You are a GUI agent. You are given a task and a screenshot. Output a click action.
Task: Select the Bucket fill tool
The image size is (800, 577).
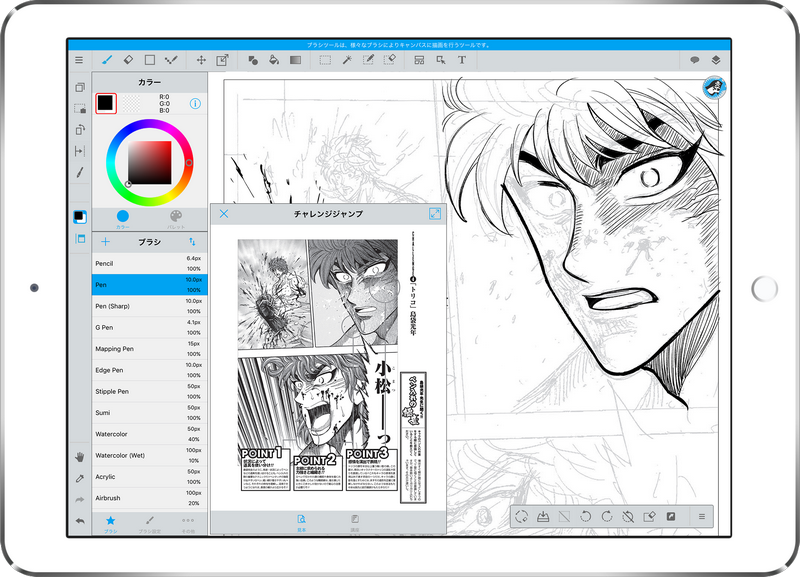click(x=274, y=60)
